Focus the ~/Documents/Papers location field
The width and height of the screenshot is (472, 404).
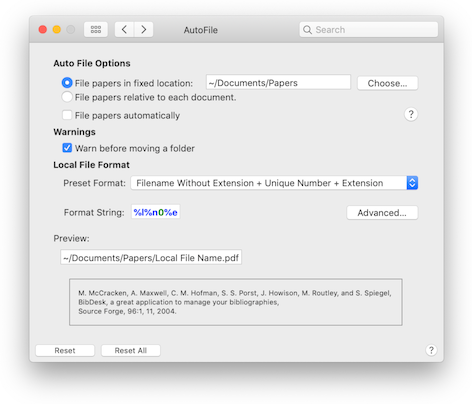point(278,82)
